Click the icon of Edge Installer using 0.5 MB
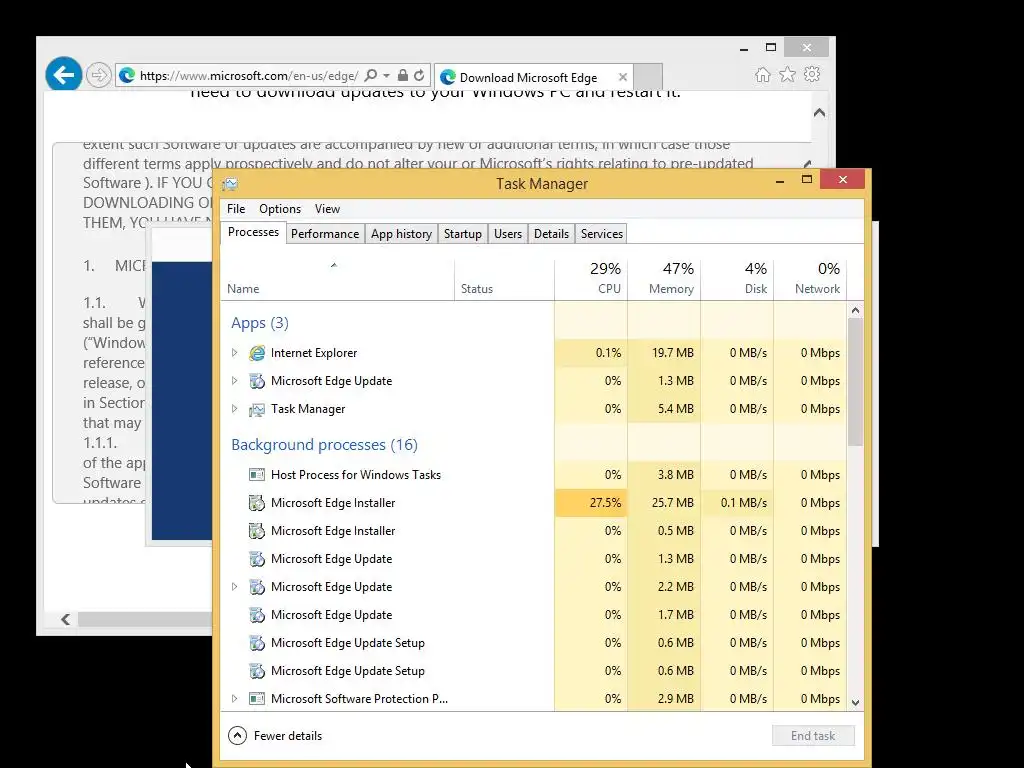This screenshot has width=1024, height=768. (257, 531)
